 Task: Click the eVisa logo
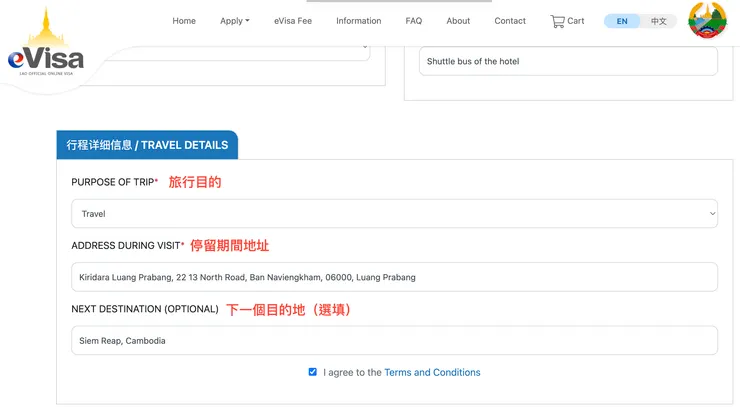pos(46,43)
